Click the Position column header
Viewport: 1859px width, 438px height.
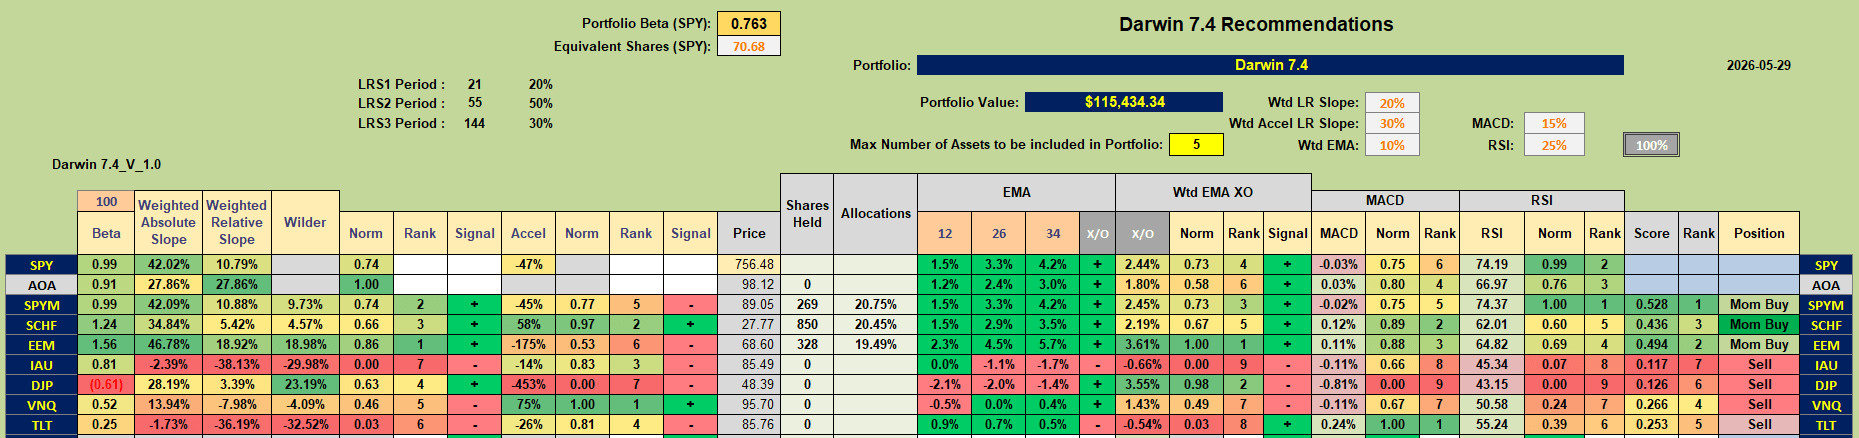1759,233
